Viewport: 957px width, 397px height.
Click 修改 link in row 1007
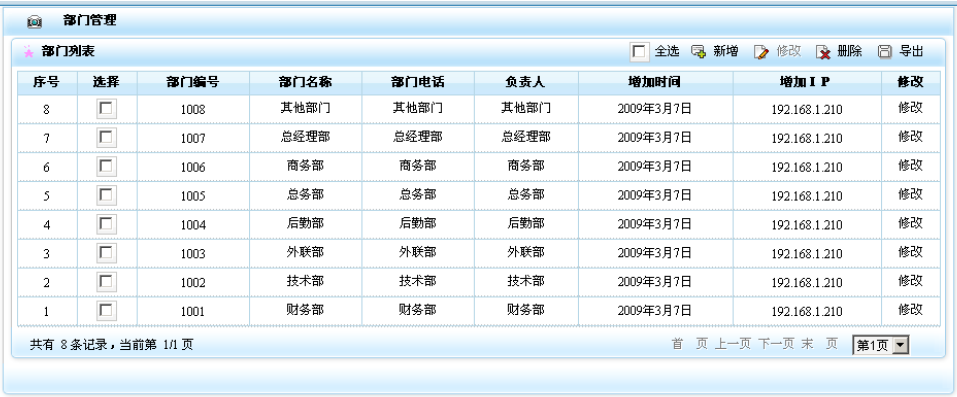tap(910, 136)
